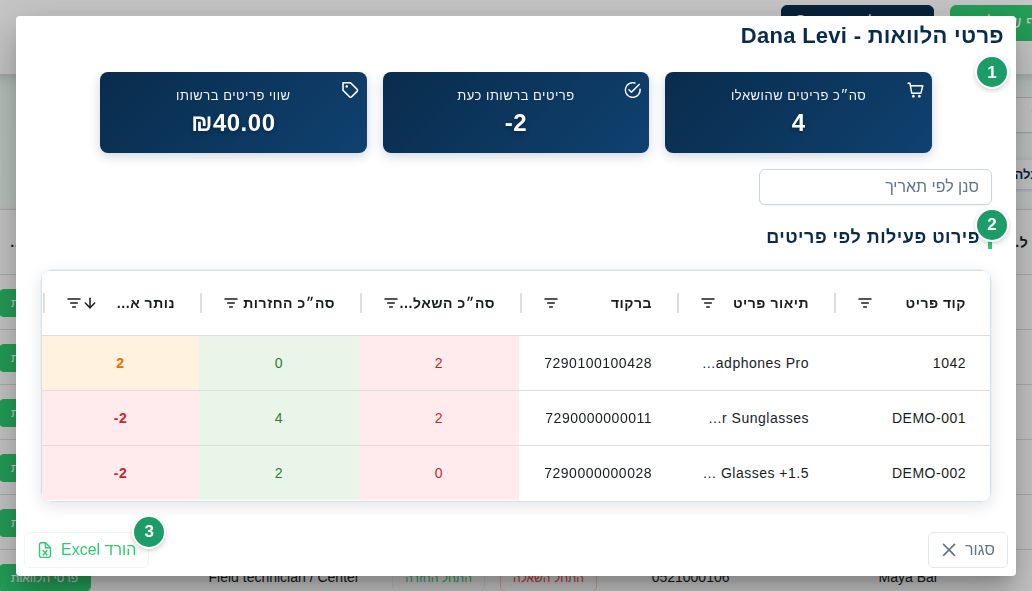Click the price tag icon on the ₪40.00 card
The width and height of the screenshot is (1032, 591).
(x=350, y=90)
